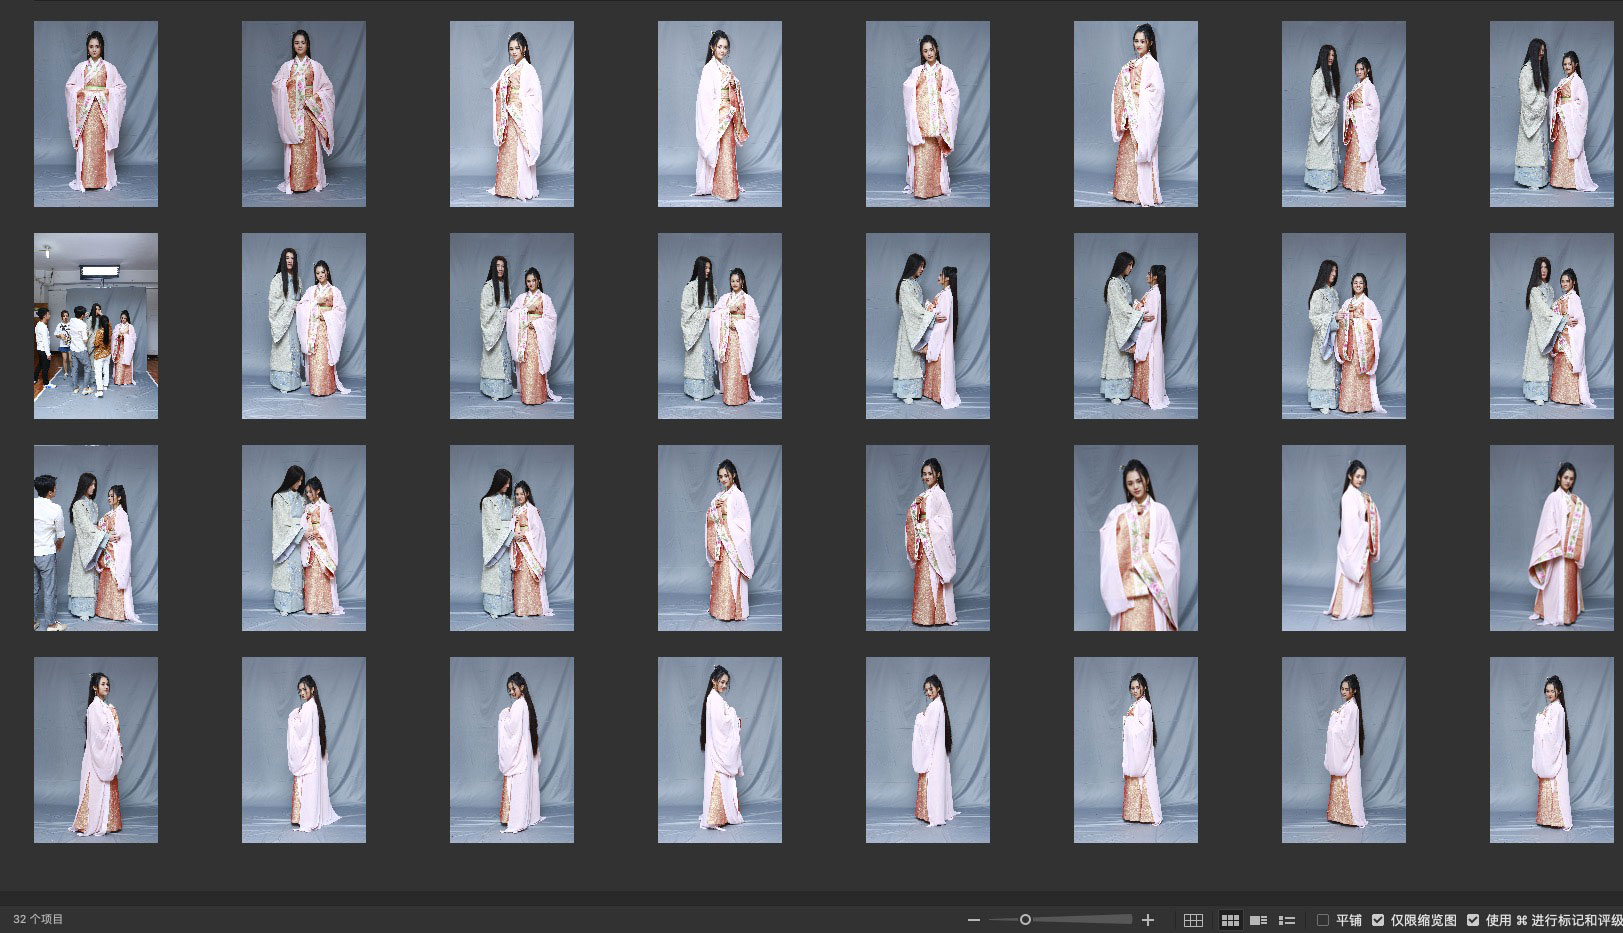Select third-row photo with man in white shirt
The image size is (1623, 933).
click(96, 538)
